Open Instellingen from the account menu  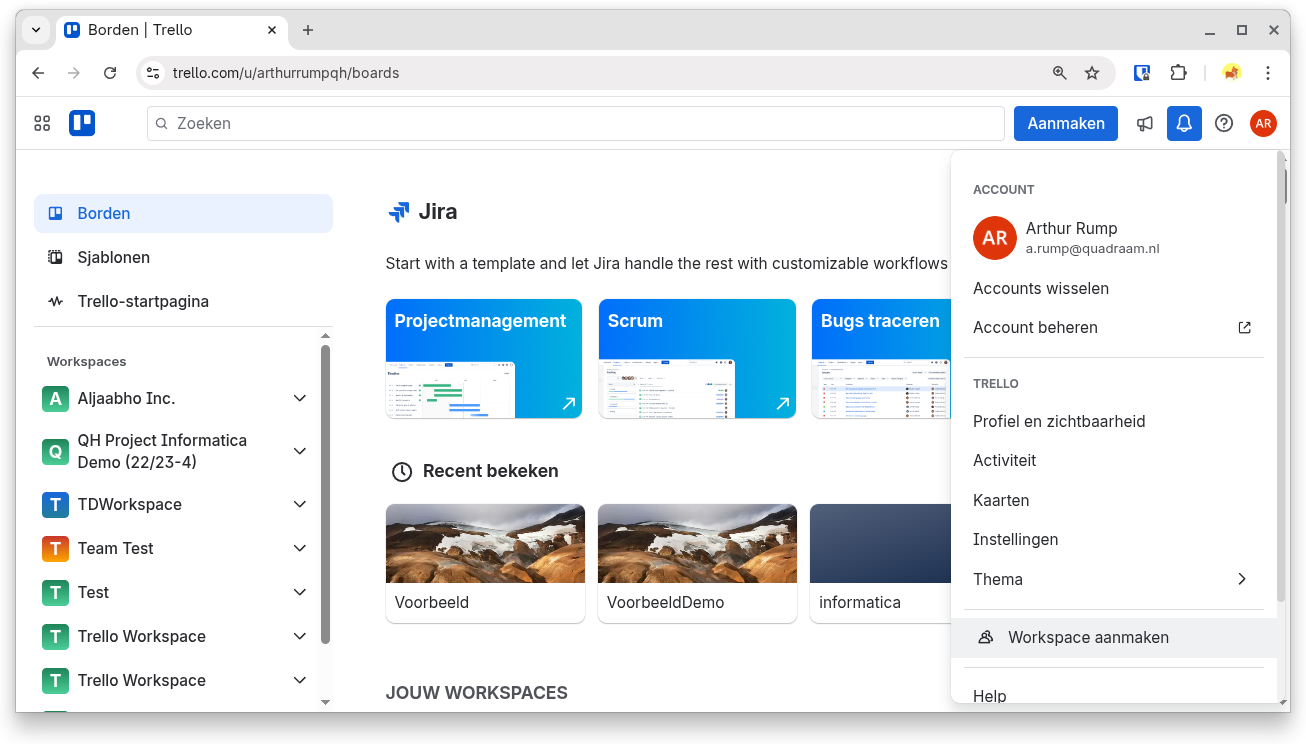[x=1015, y=539]
